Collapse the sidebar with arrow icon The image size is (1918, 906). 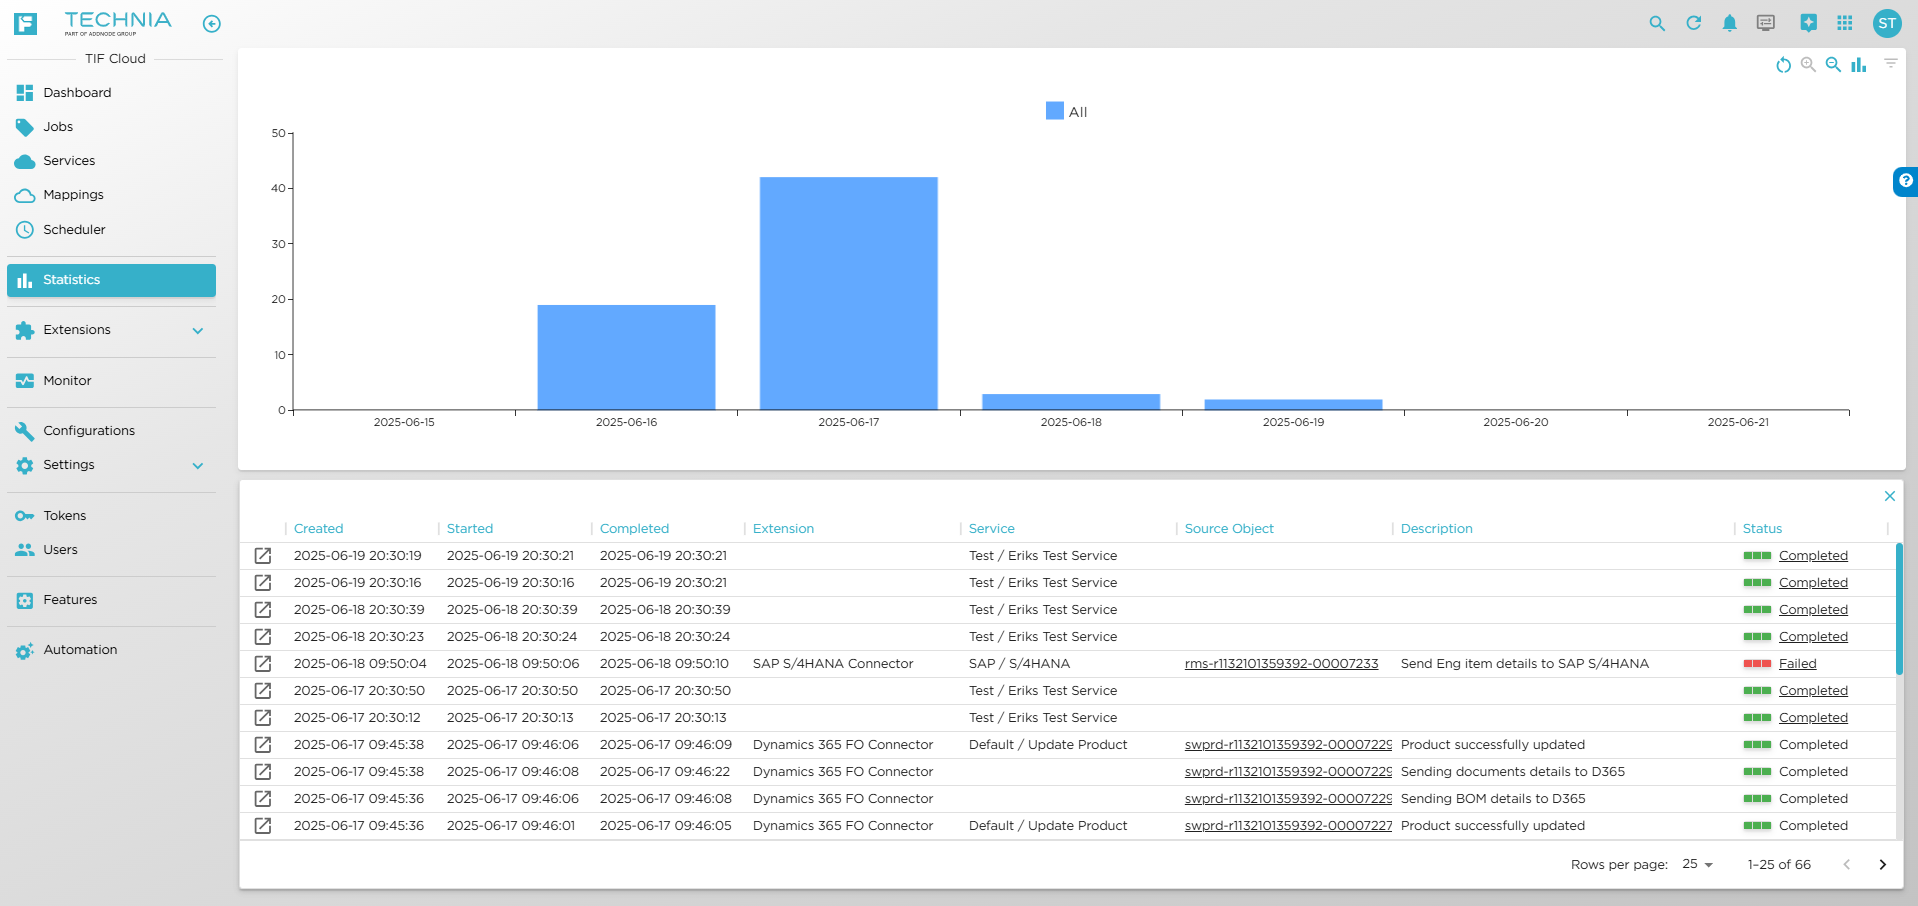pyautogui.click(x=211, y=24)
